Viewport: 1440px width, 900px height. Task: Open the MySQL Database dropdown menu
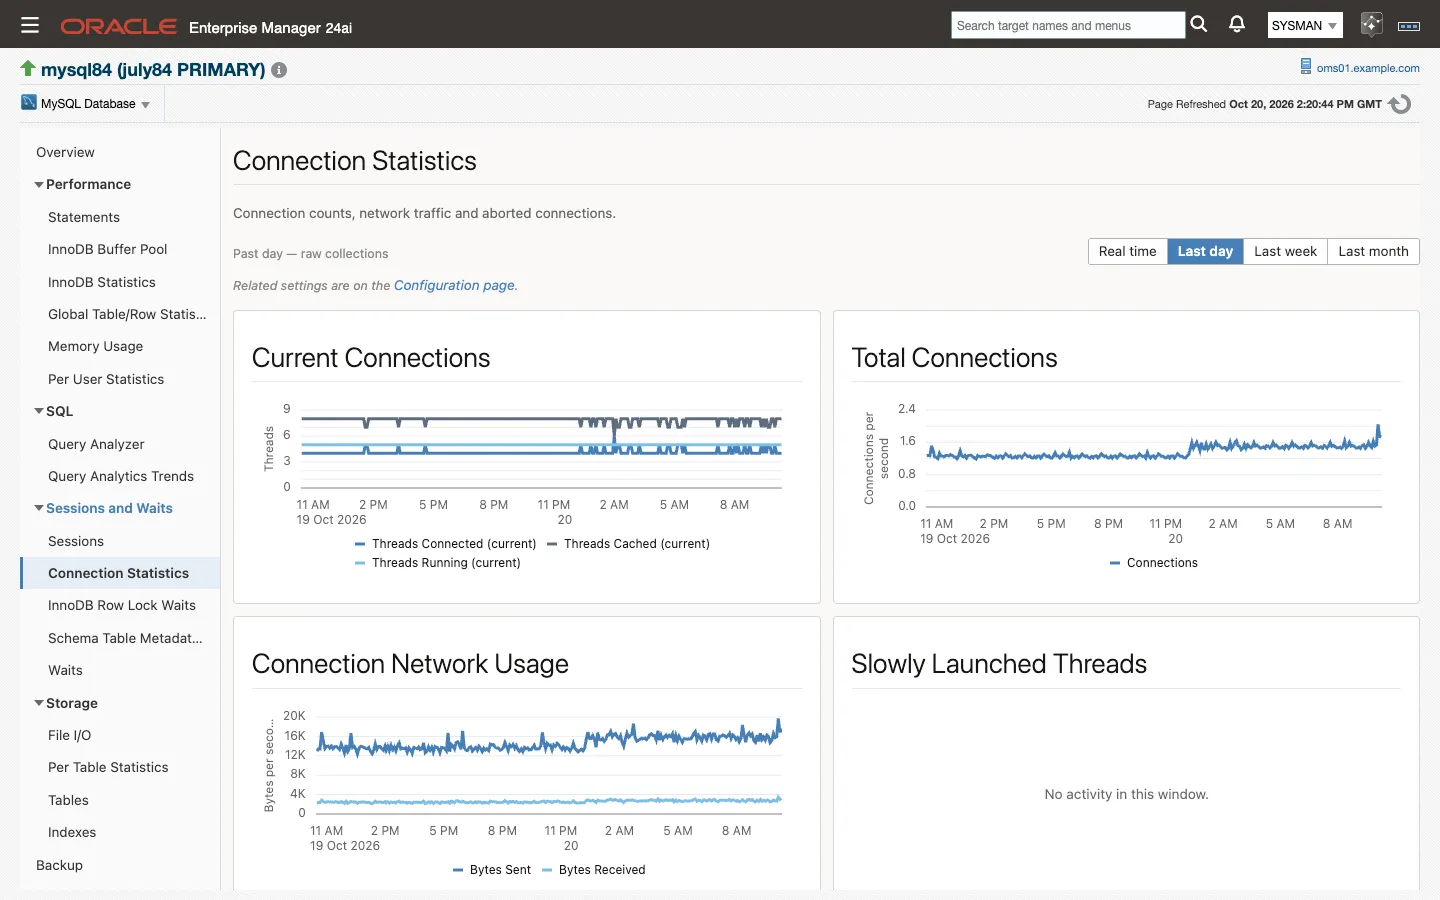pyautogui.click(x=86, y=104)
